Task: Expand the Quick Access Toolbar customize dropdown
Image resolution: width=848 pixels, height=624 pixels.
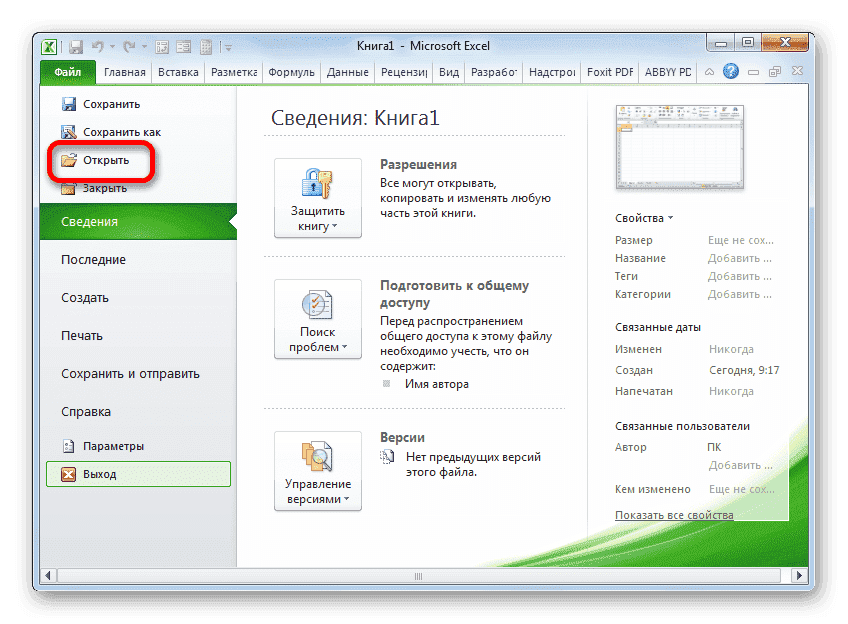Action: (228, 46)
